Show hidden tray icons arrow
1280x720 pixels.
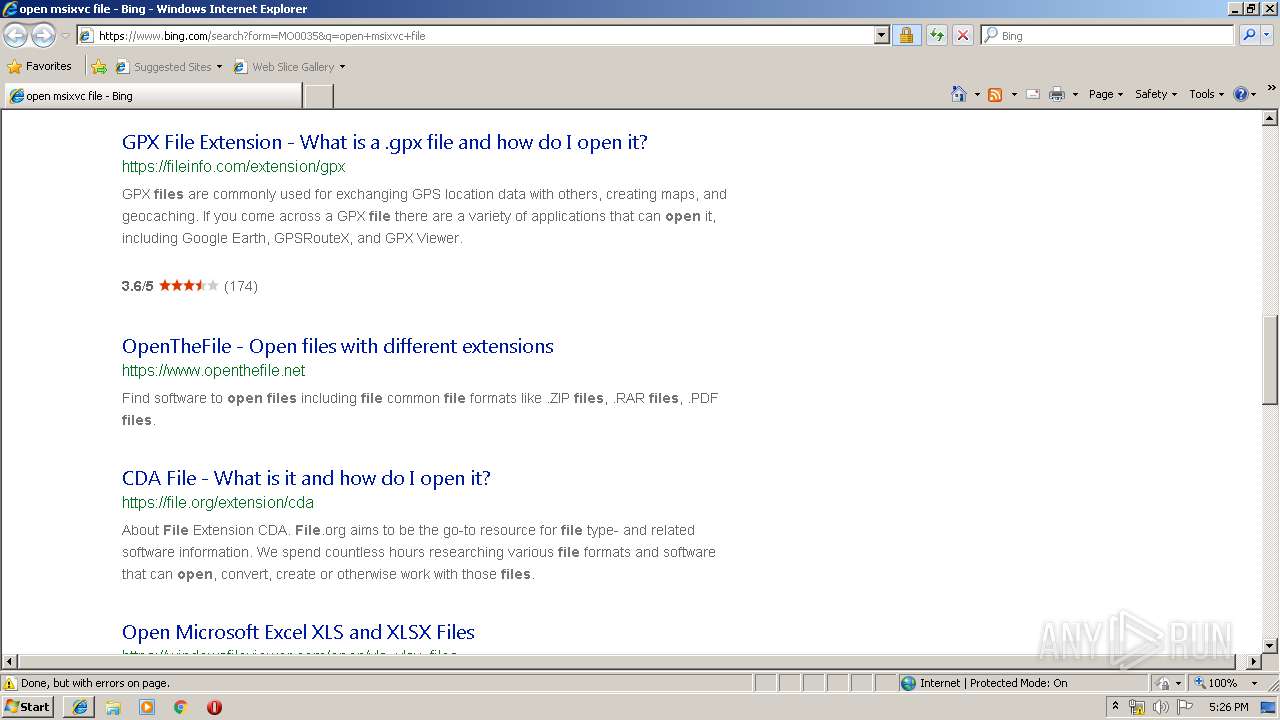pos(1116,707)
